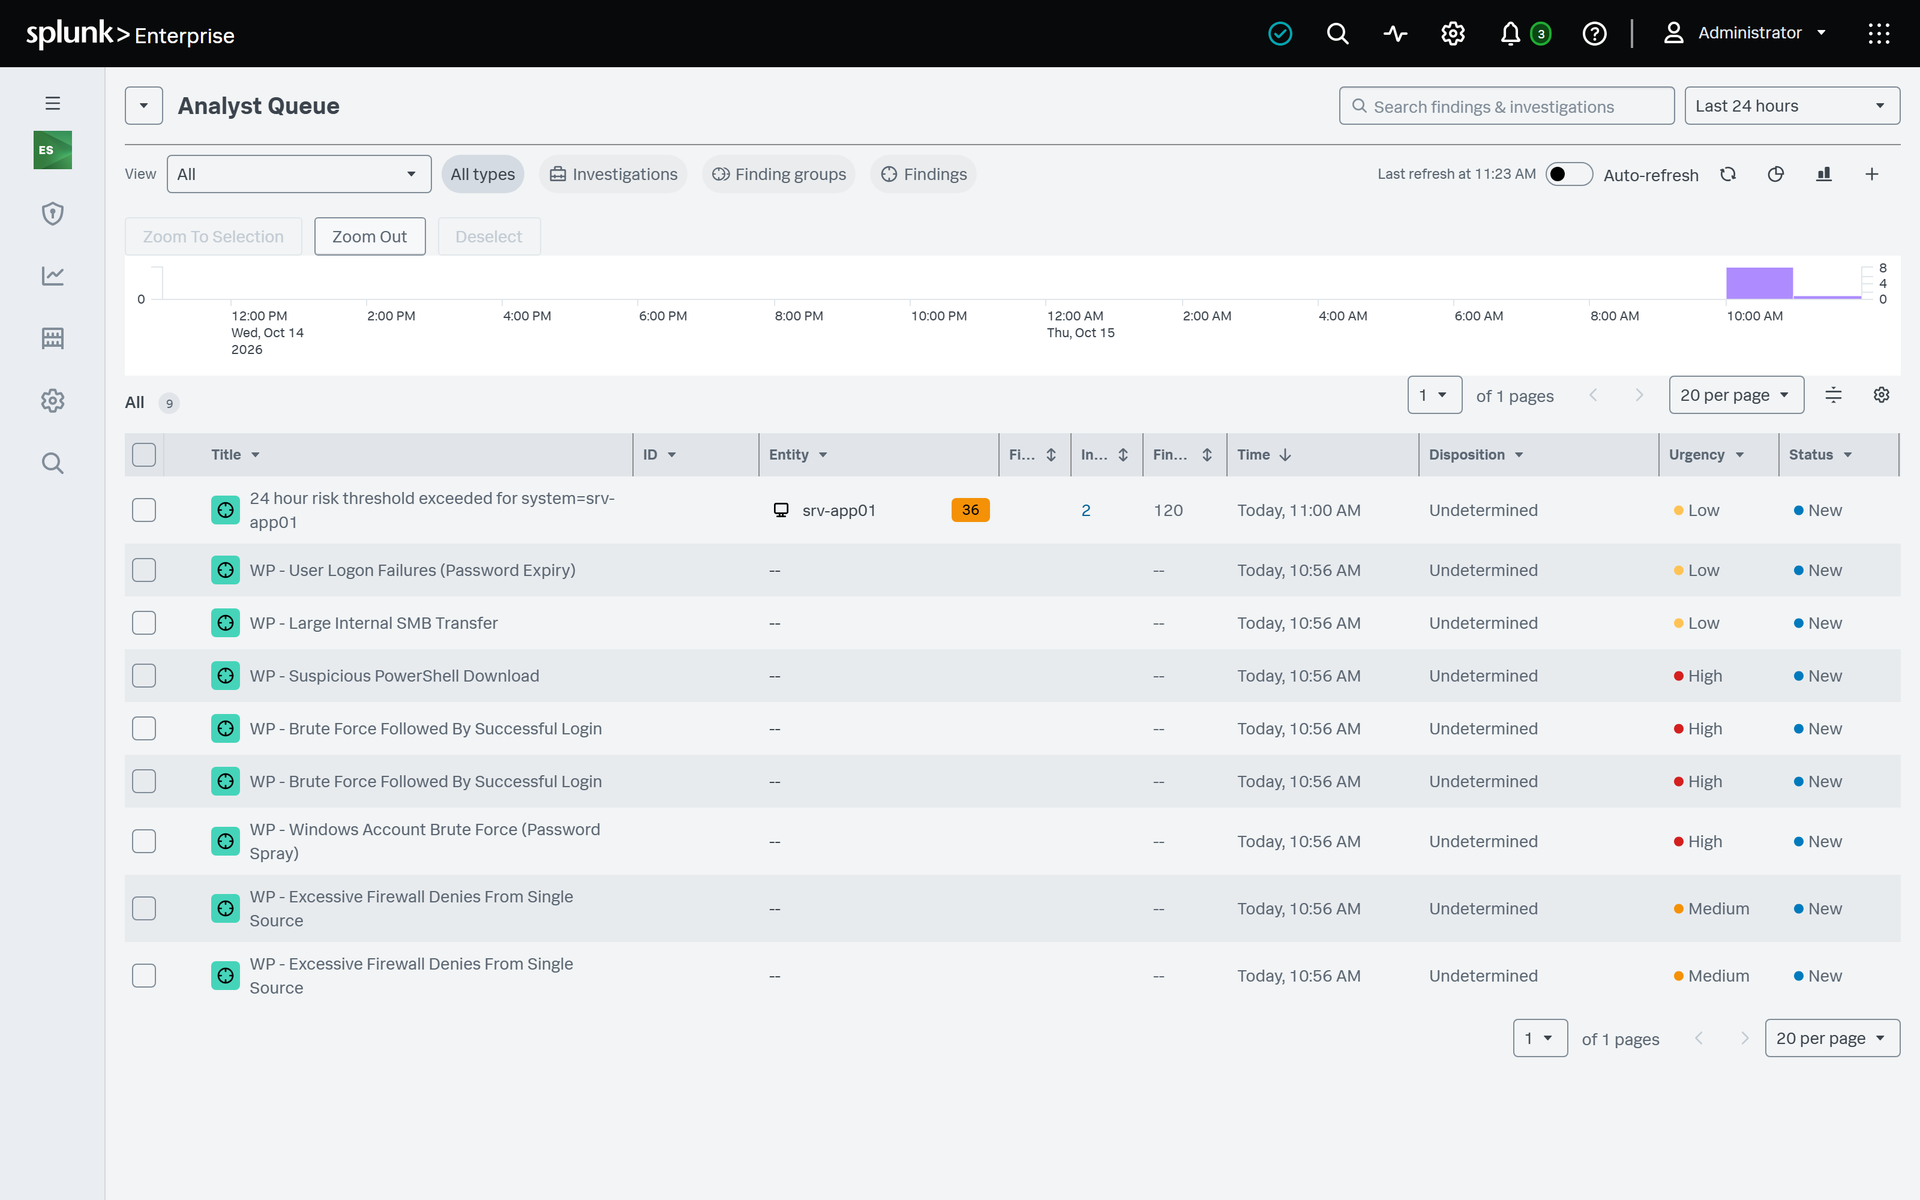Refresh the analyst queue now
Image resolution: width=1920 pixels, height=1200 pixels.
(1728, 174)
